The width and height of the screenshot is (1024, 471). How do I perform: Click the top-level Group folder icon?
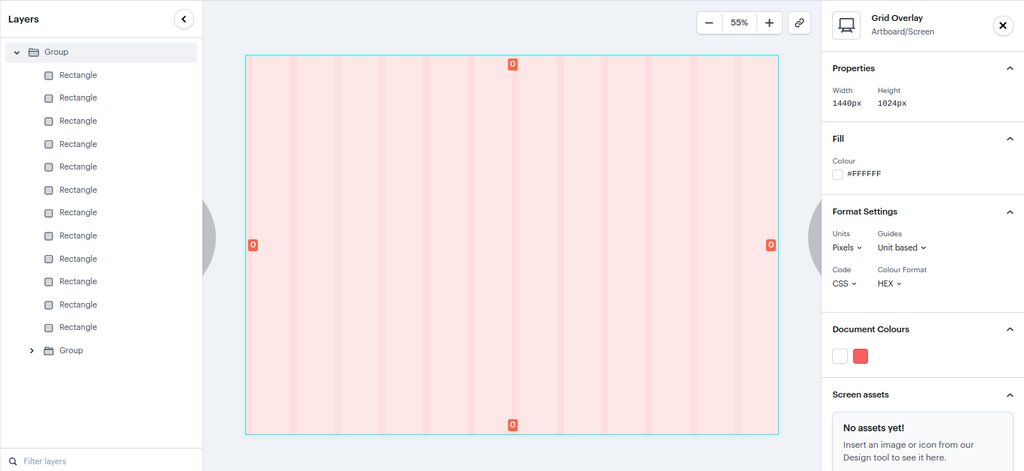33,52
